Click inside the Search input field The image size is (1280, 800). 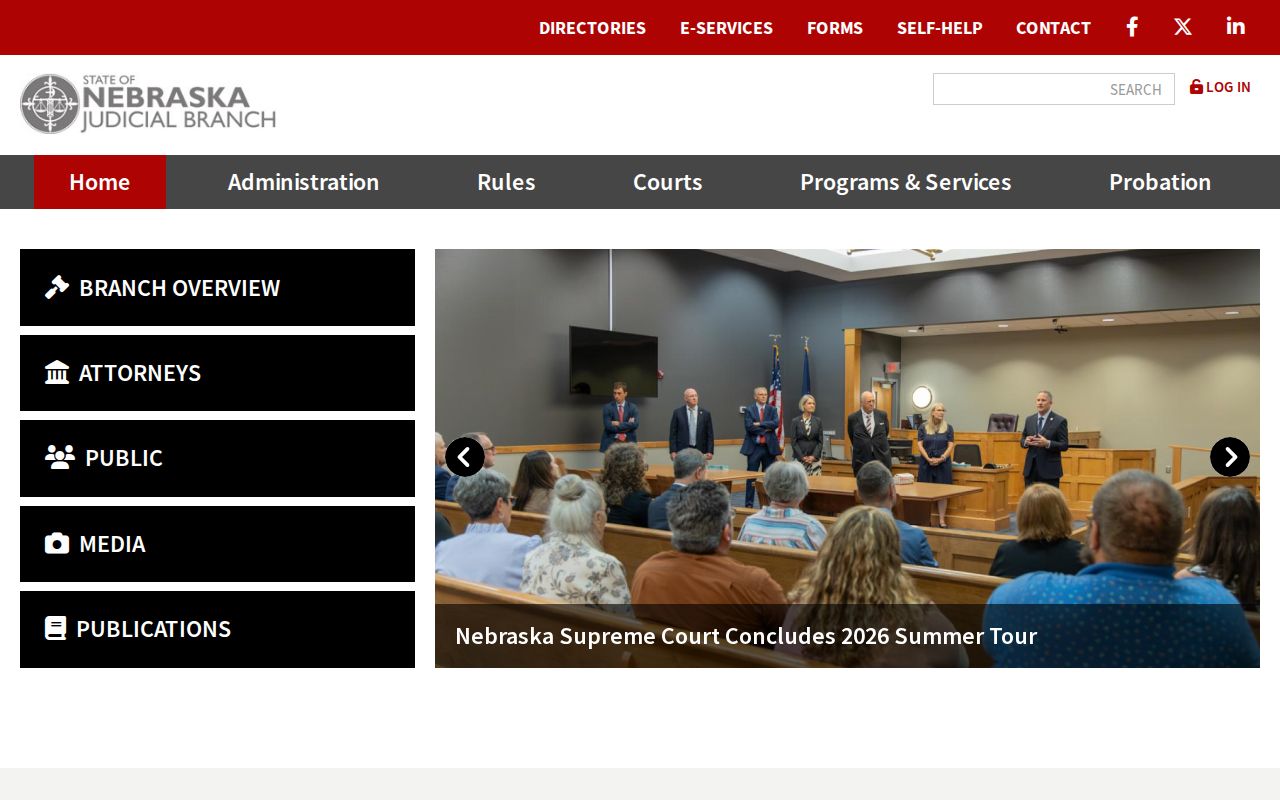[x=1053, y=89]
